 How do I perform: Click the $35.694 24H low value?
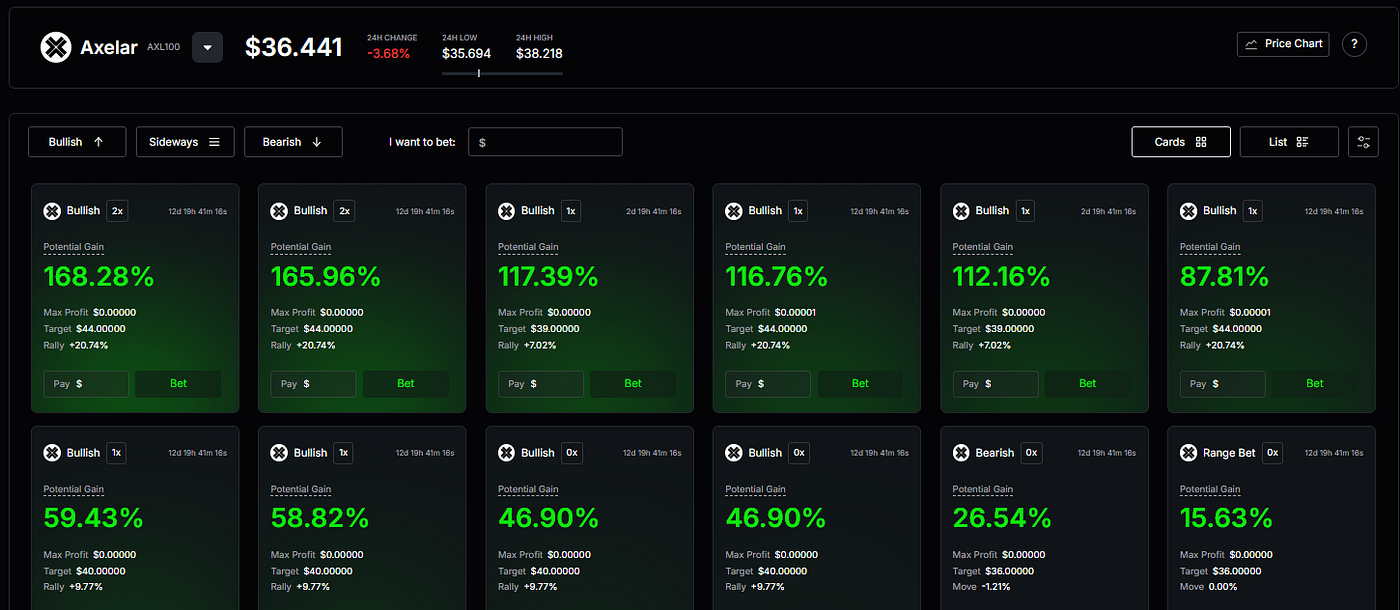[466, 54]
